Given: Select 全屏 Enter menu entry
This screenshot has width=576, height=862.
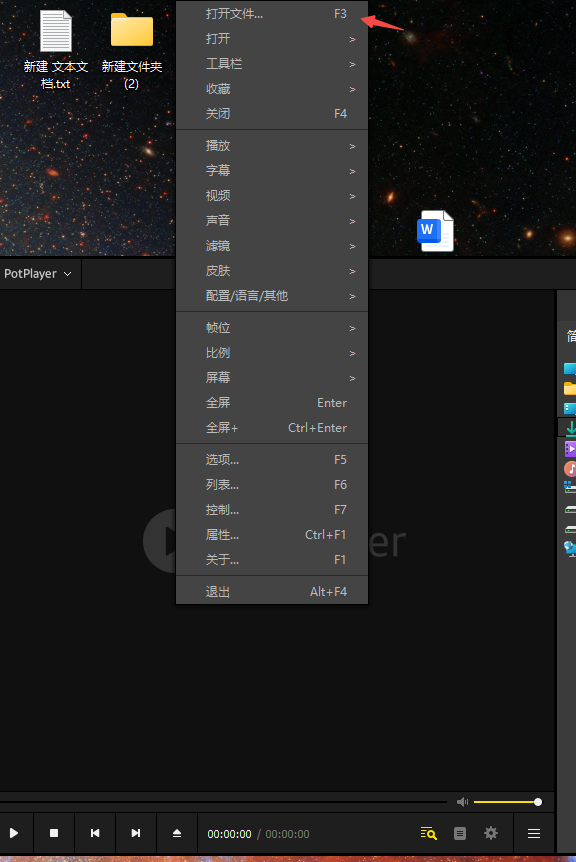Looking at the screenshot, I should 272,402.
